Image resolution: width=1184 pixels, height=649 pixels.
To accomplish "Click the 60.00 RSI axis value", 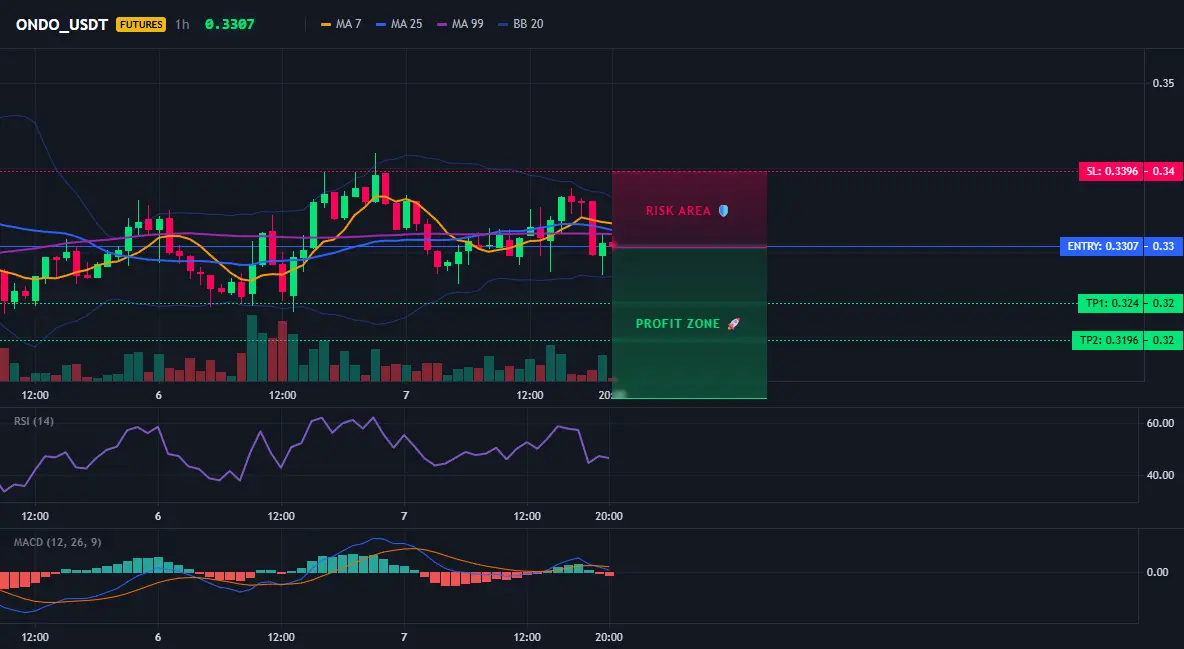I will 1161,423.
